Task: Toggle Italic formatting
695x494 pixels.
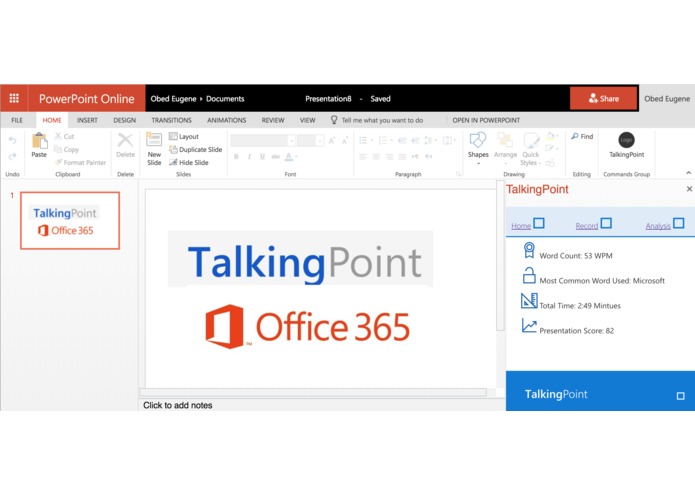Action: pyautogui.click(x=249, y=156)
